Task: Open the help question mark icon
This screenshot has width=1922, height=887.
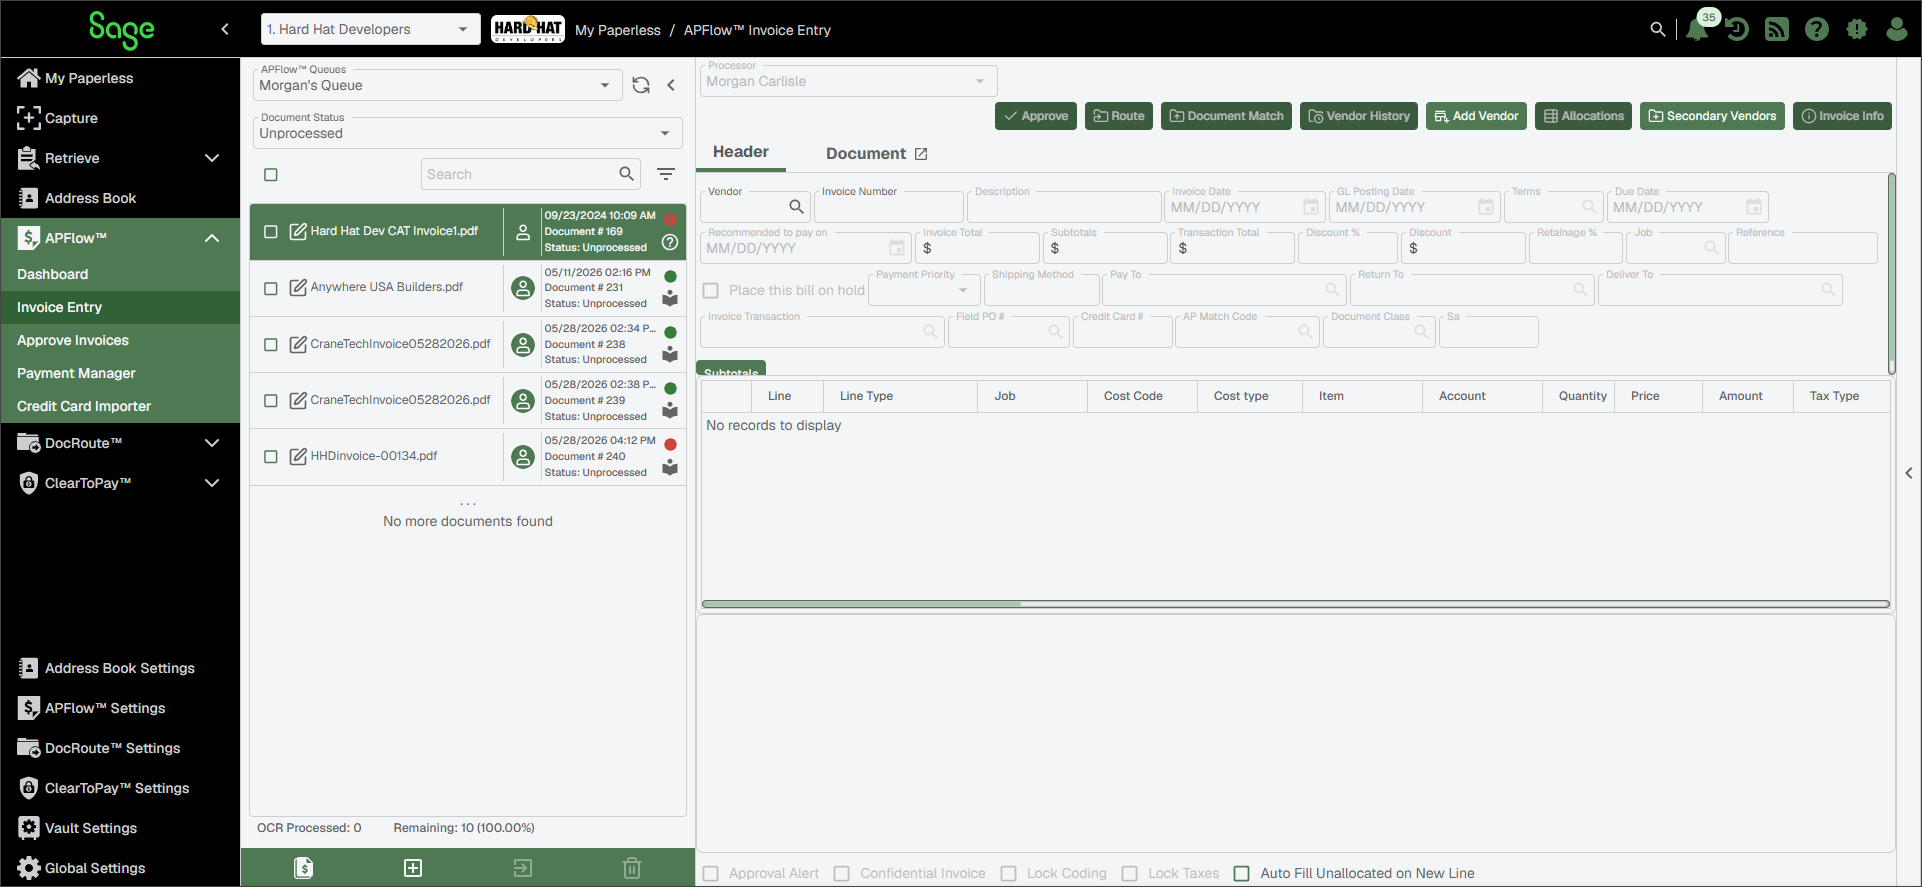Action: [1817, 29]
